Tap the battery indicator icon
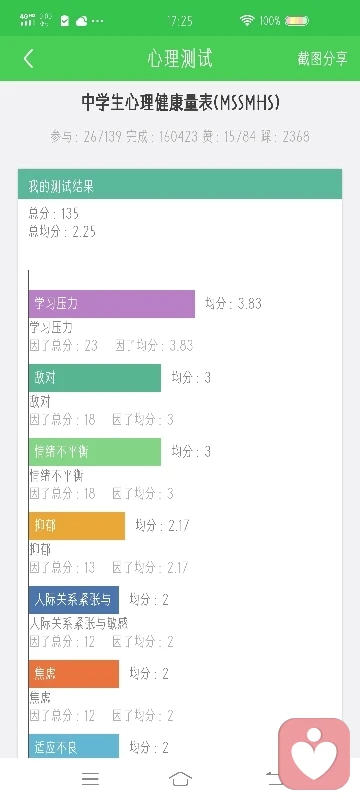The width and height of the screenshot is (360, 800). point(297,21)
